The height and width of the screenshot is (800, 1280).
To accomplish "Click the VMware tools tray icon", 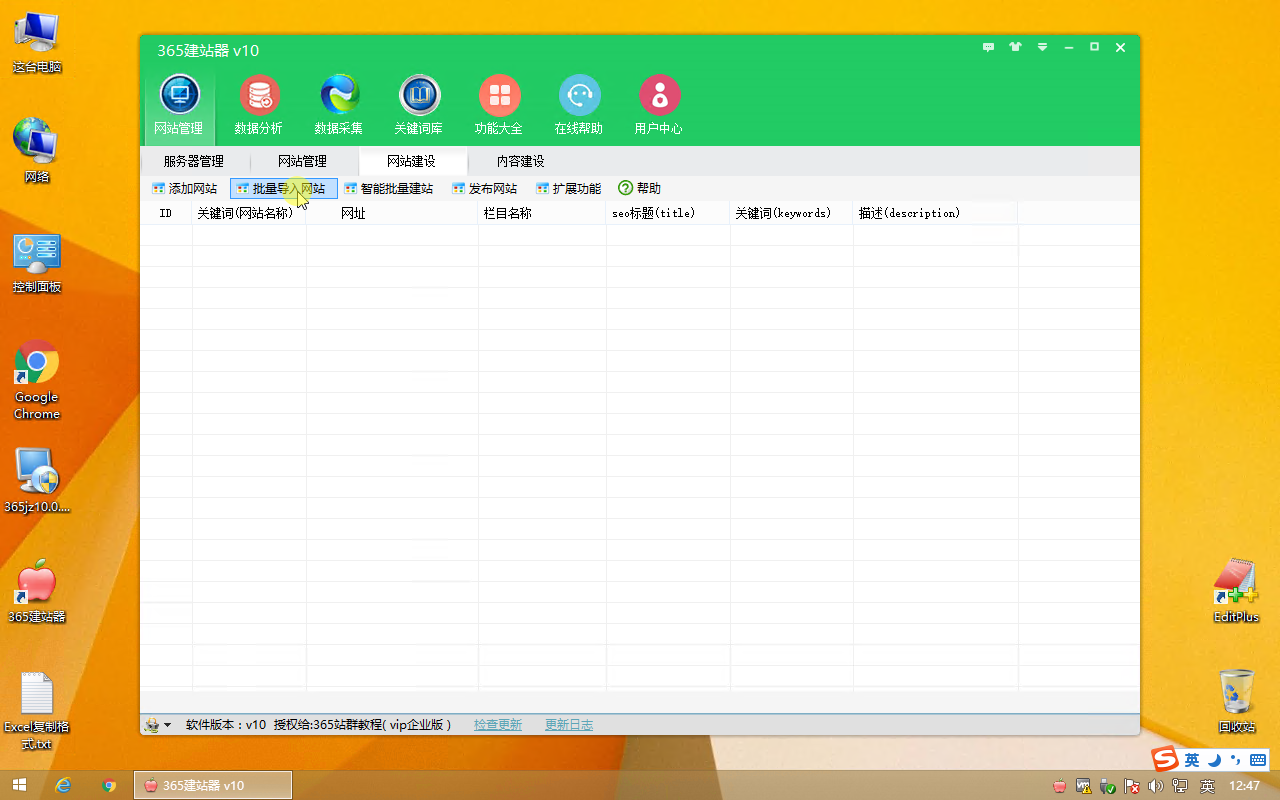I will 1084,786.
